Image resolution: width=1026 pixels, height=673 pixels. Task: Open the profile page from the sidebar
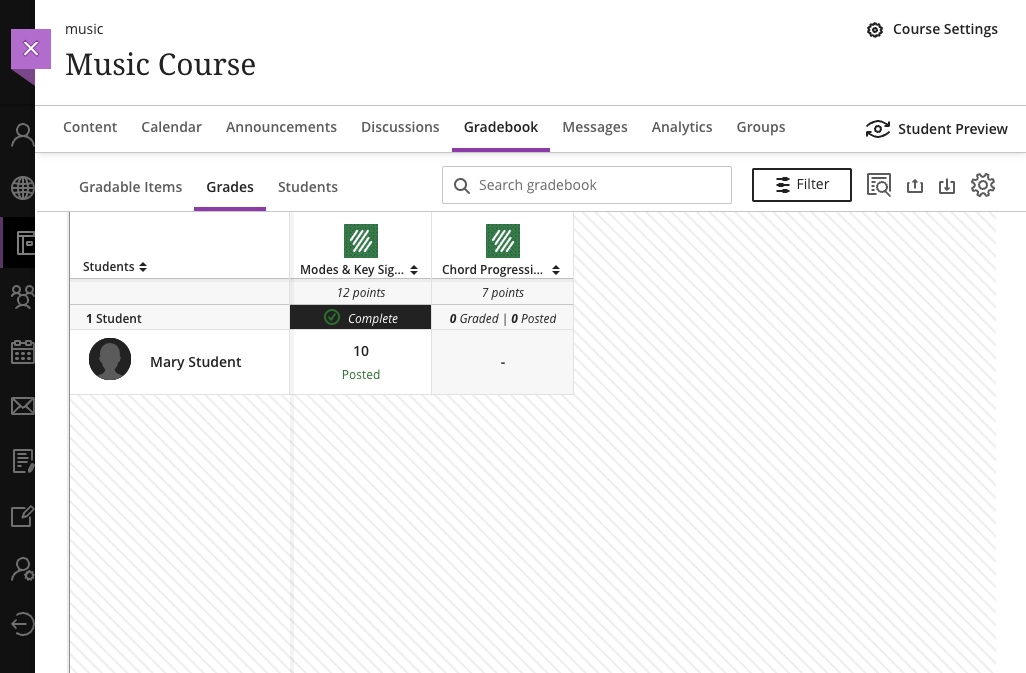tap(22, 135)
